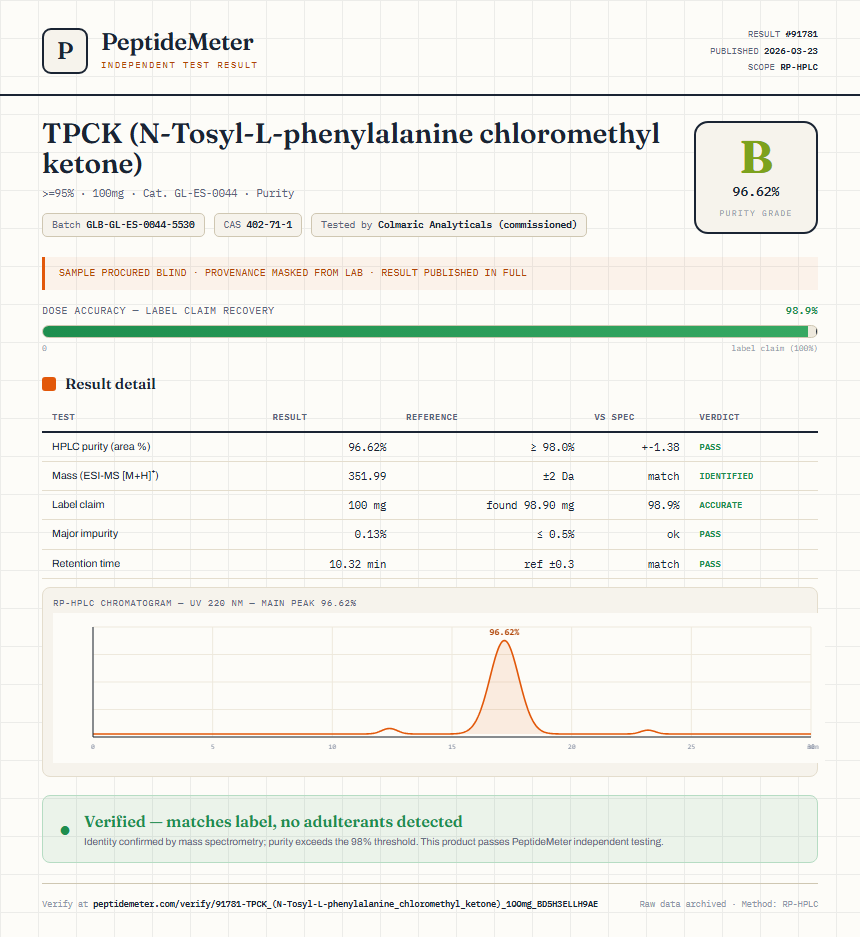The image size is (860, 937).
Task: Click the 0.13% impurity result cell
Action: [370, 534]
